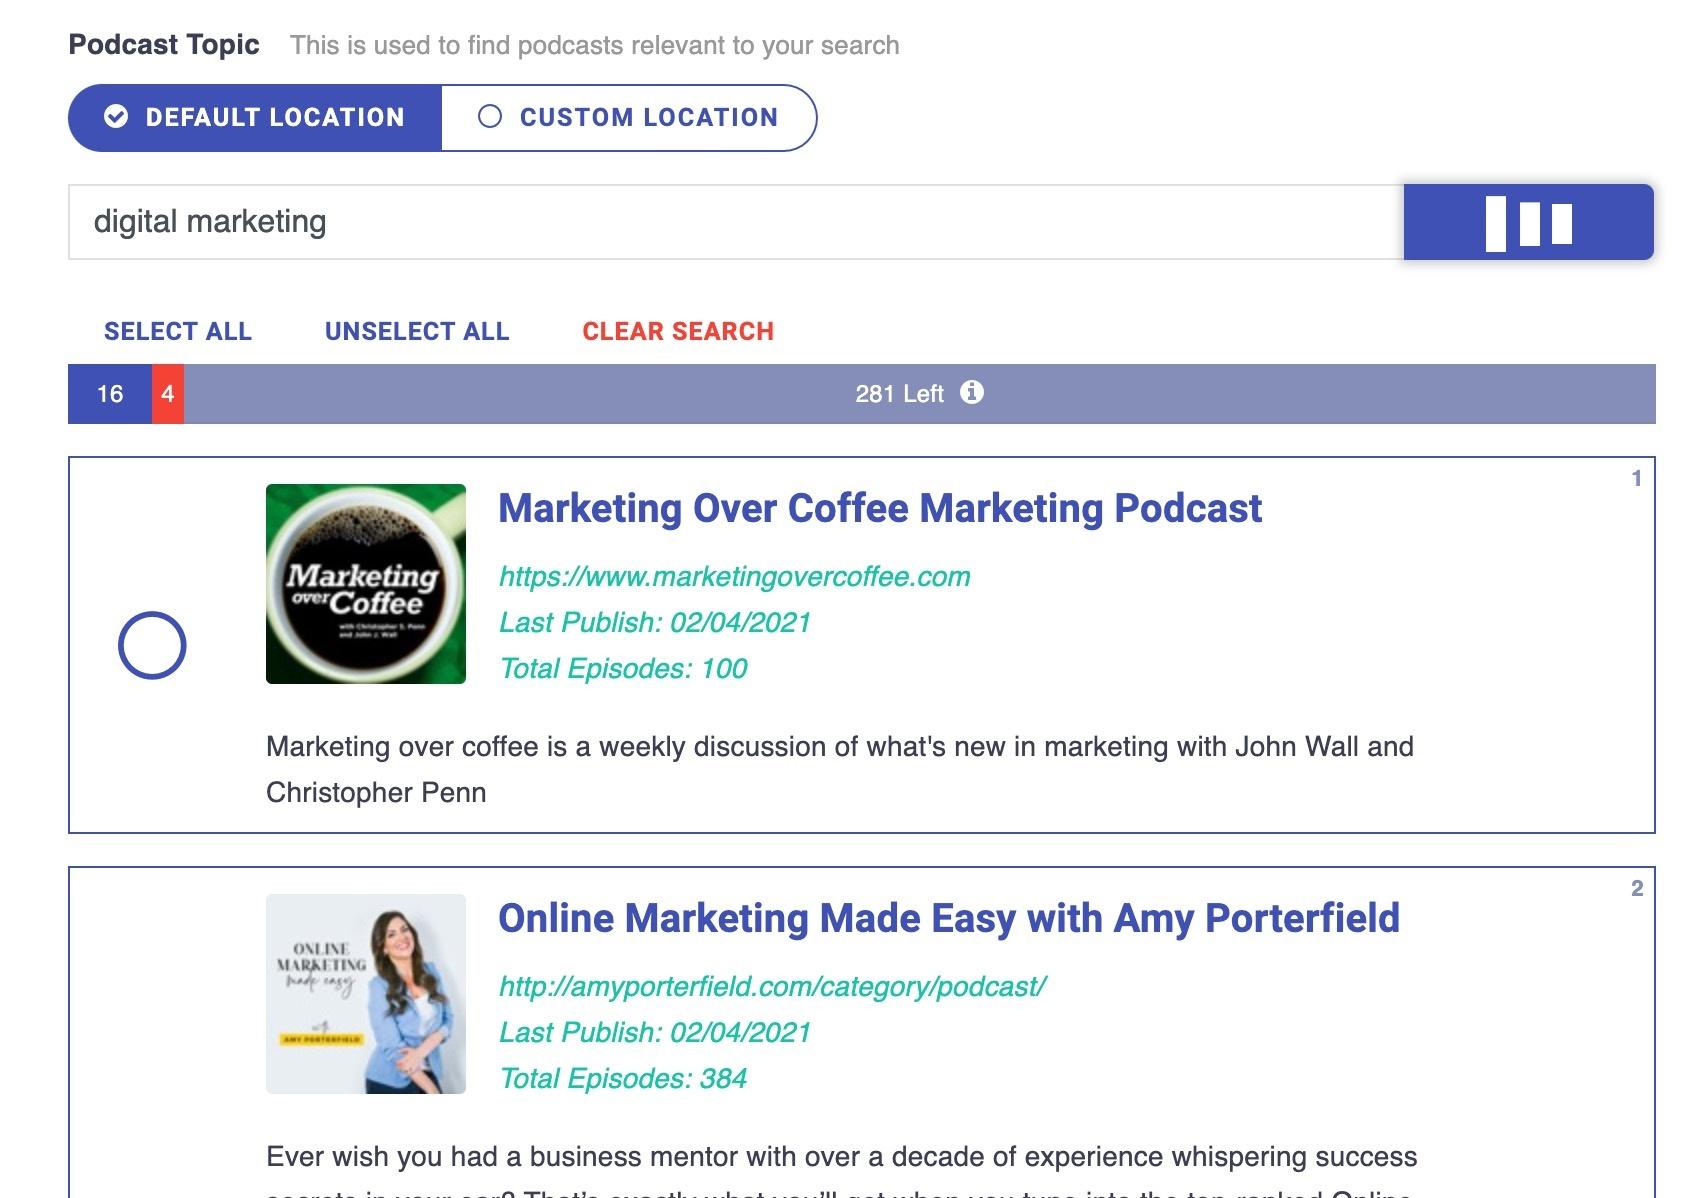Image resolution: width=1686 pixels, height=1198 pixels.
Task: Click Total Episodes: 384 text
Action: pyautogui.click(x=623, y=1079)
